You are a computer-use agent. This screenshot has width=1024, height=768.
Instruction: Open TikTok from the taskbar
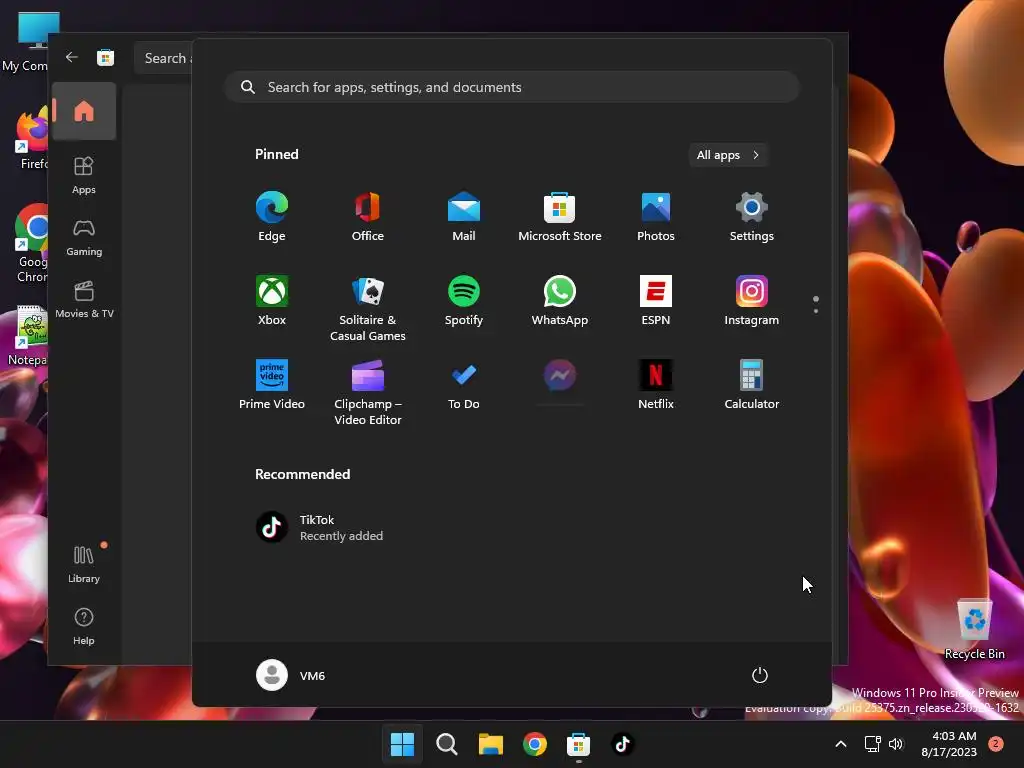(x=622, y=744)
